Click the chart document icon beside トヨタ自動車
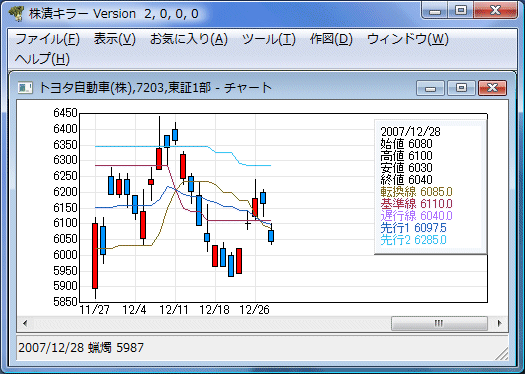Viewport: 525px width, 374px height. point(25,88)
